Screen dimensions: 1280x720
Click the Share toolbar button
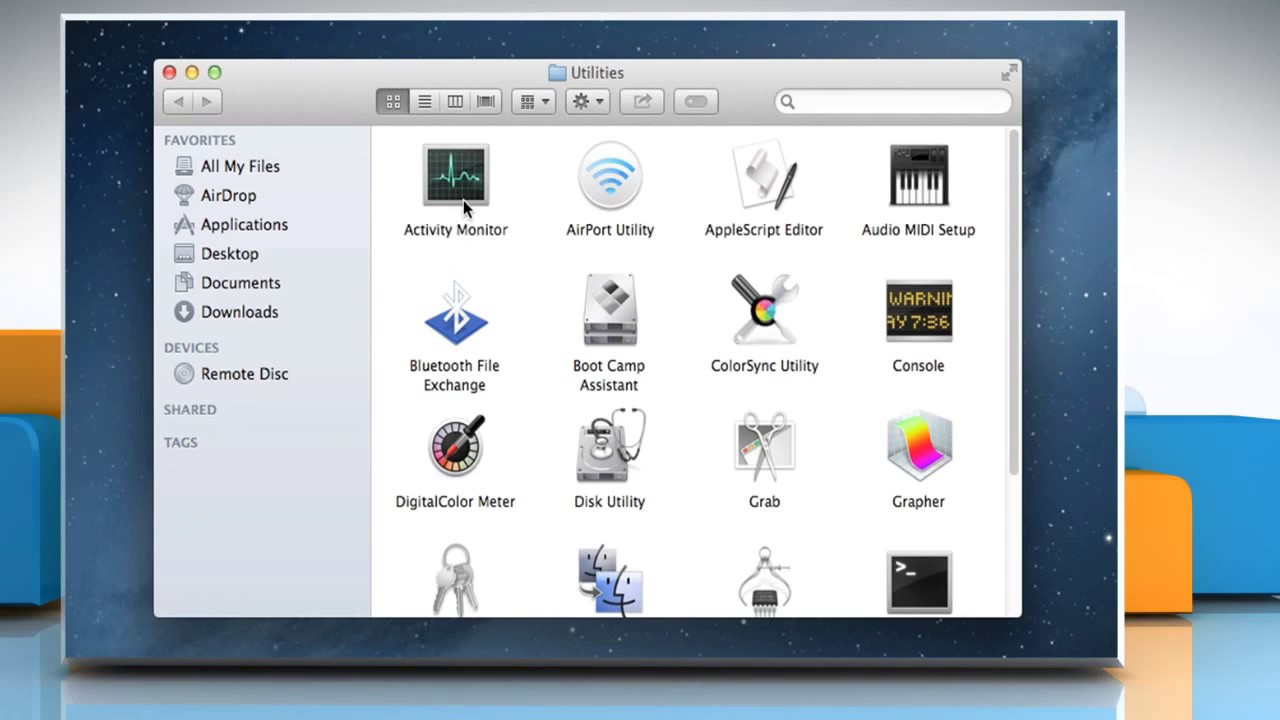[x=642, y=101]
